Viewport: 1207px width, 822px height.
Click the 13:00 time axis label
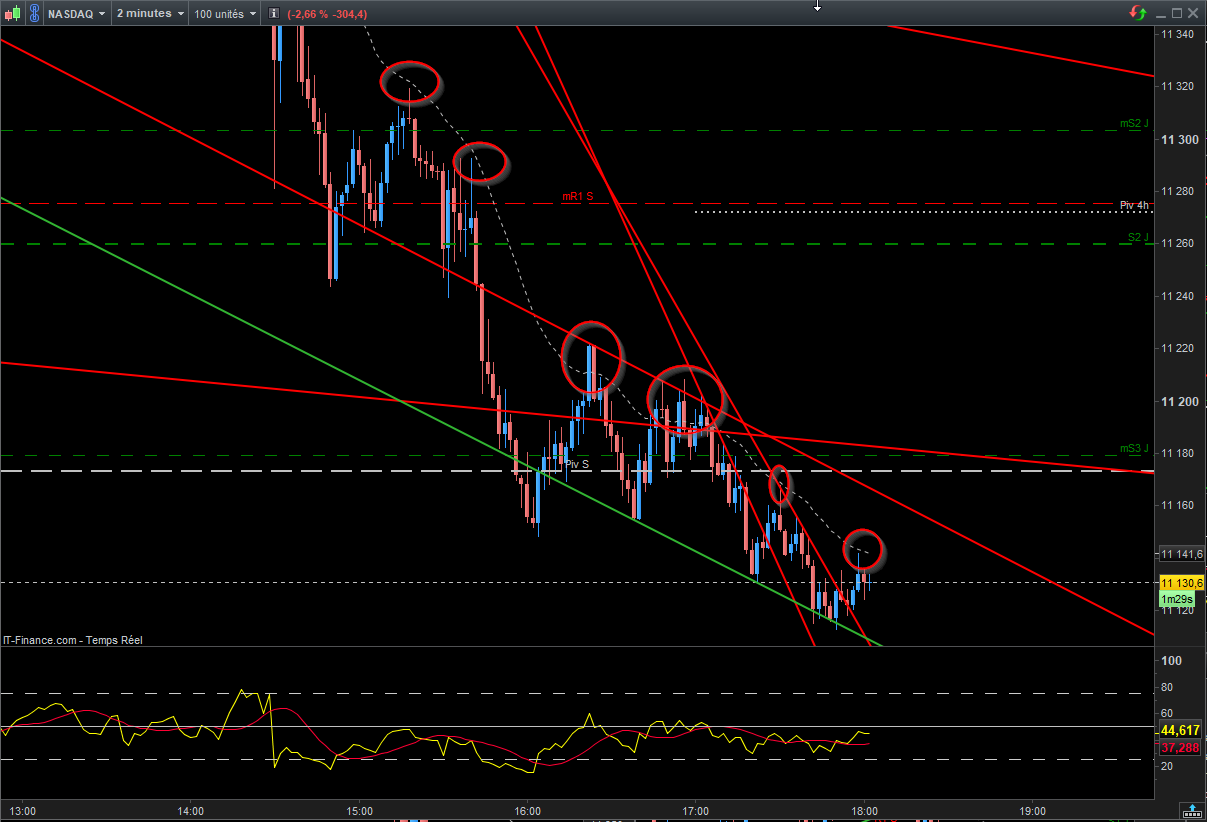point(22,811)
